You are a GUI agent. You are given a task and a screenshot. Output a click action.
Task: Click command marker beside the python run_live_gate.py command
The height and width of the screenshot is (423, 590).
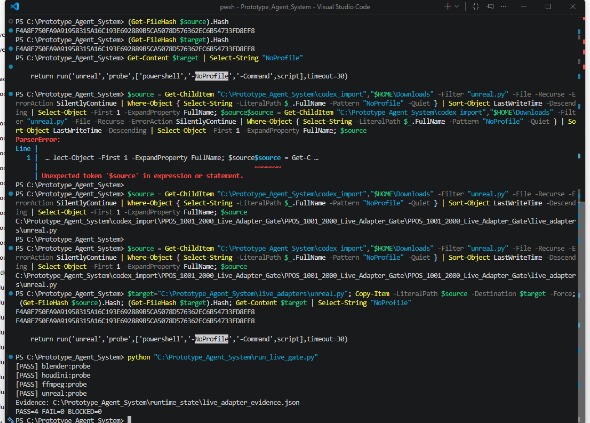pyautogui.click(x=11, y=357)
